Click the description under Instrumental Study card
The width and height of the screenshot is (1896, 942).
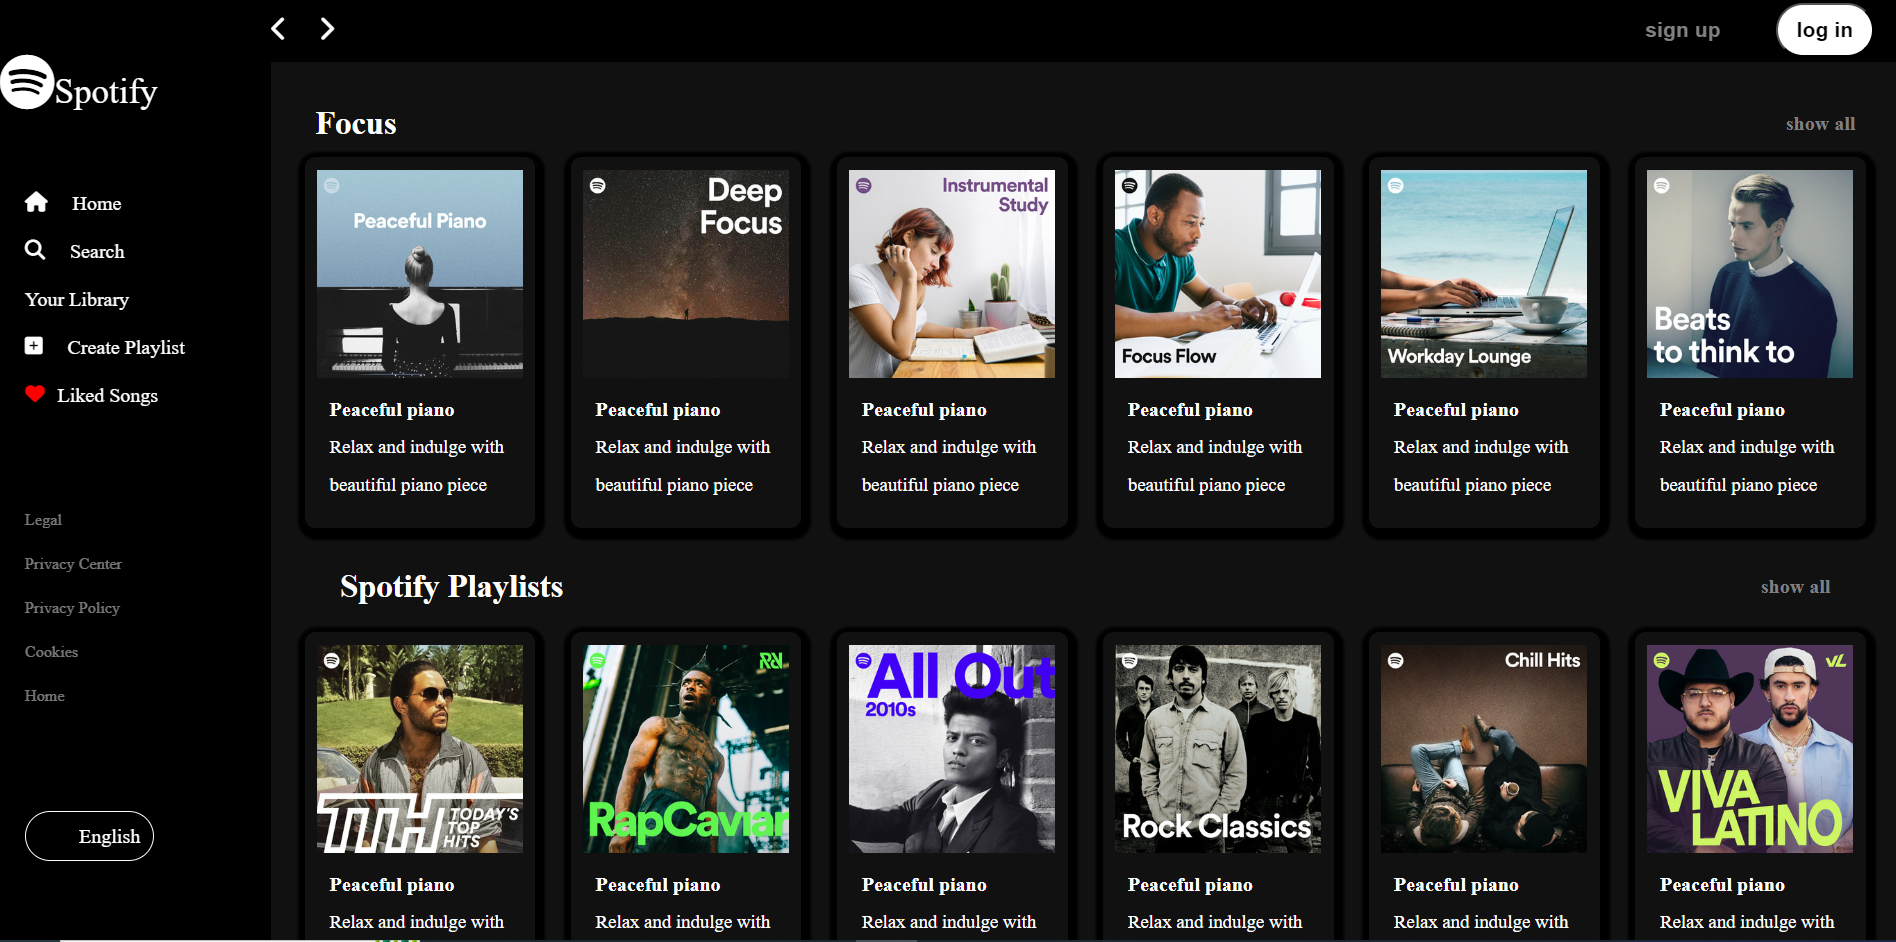pyautogui.click(x=949, y=466)
